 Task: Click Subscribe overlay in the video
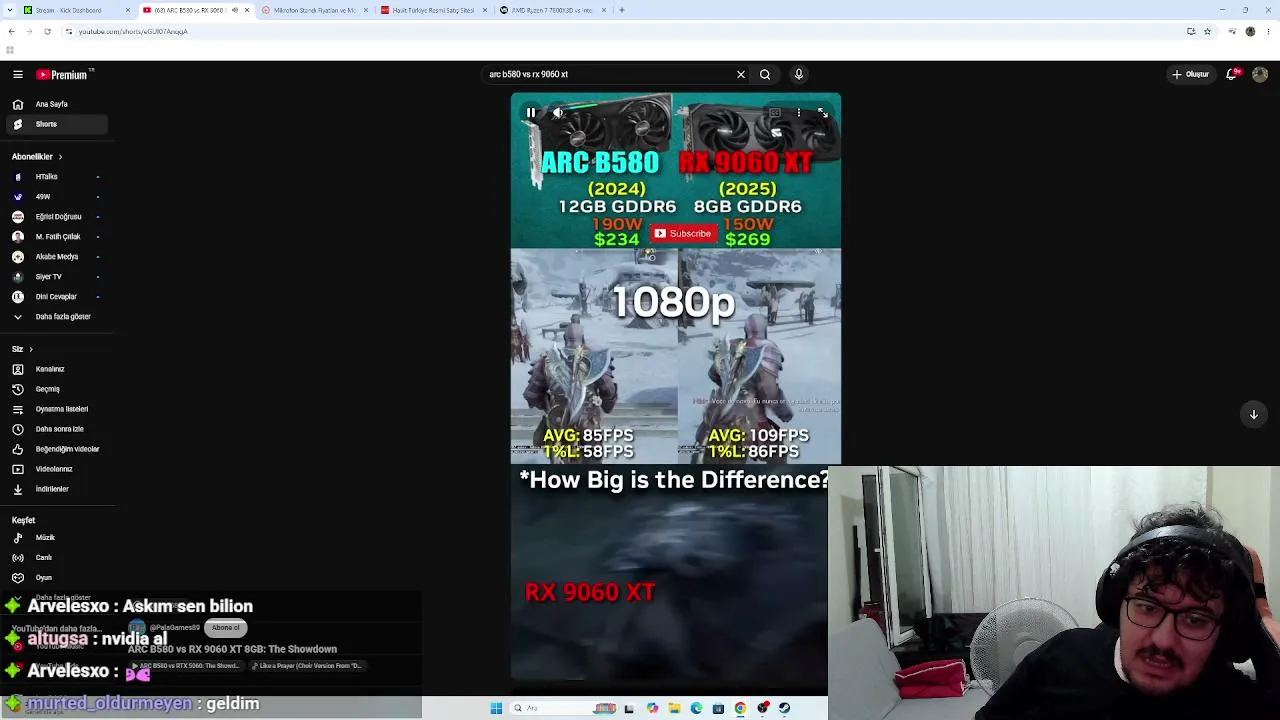click(x=683, y=234)
